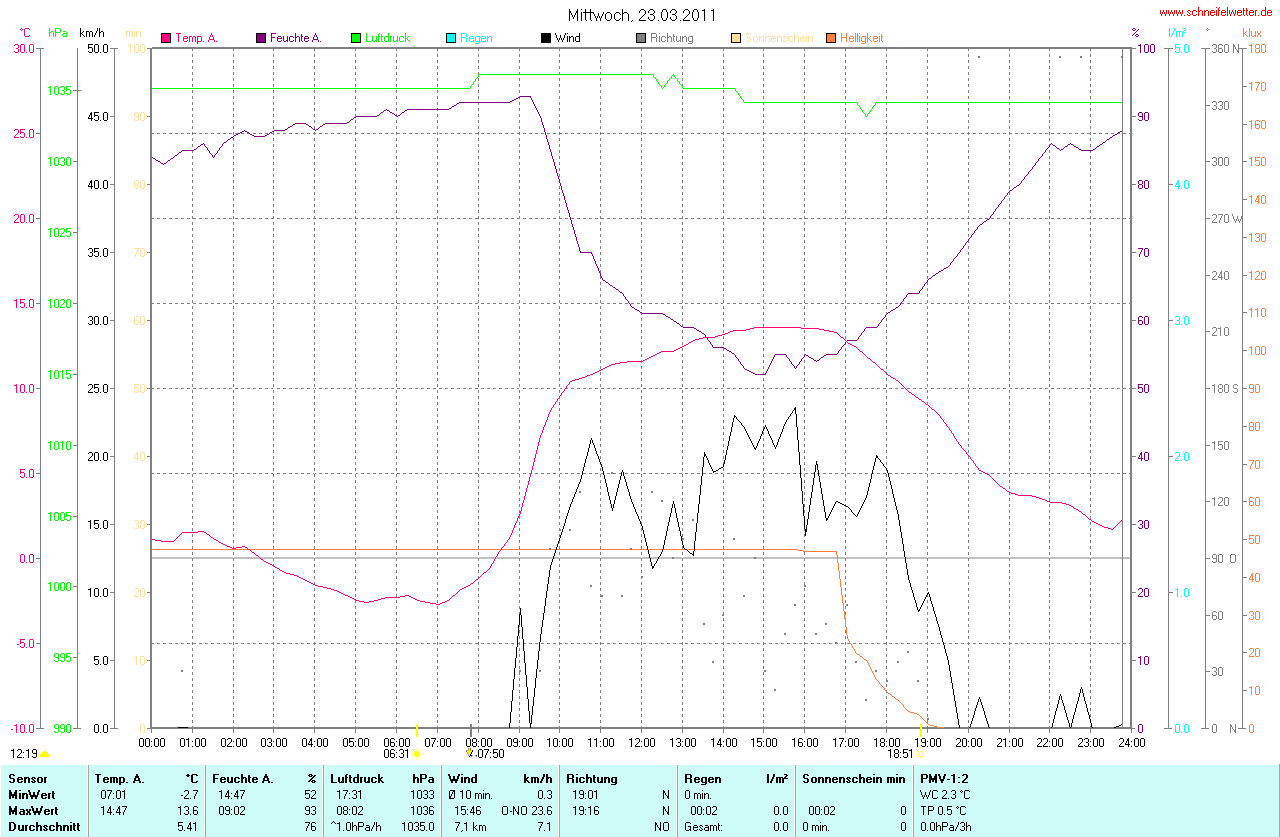
Task: Click the black Wind legend swatch
Action: click(546, 38)
